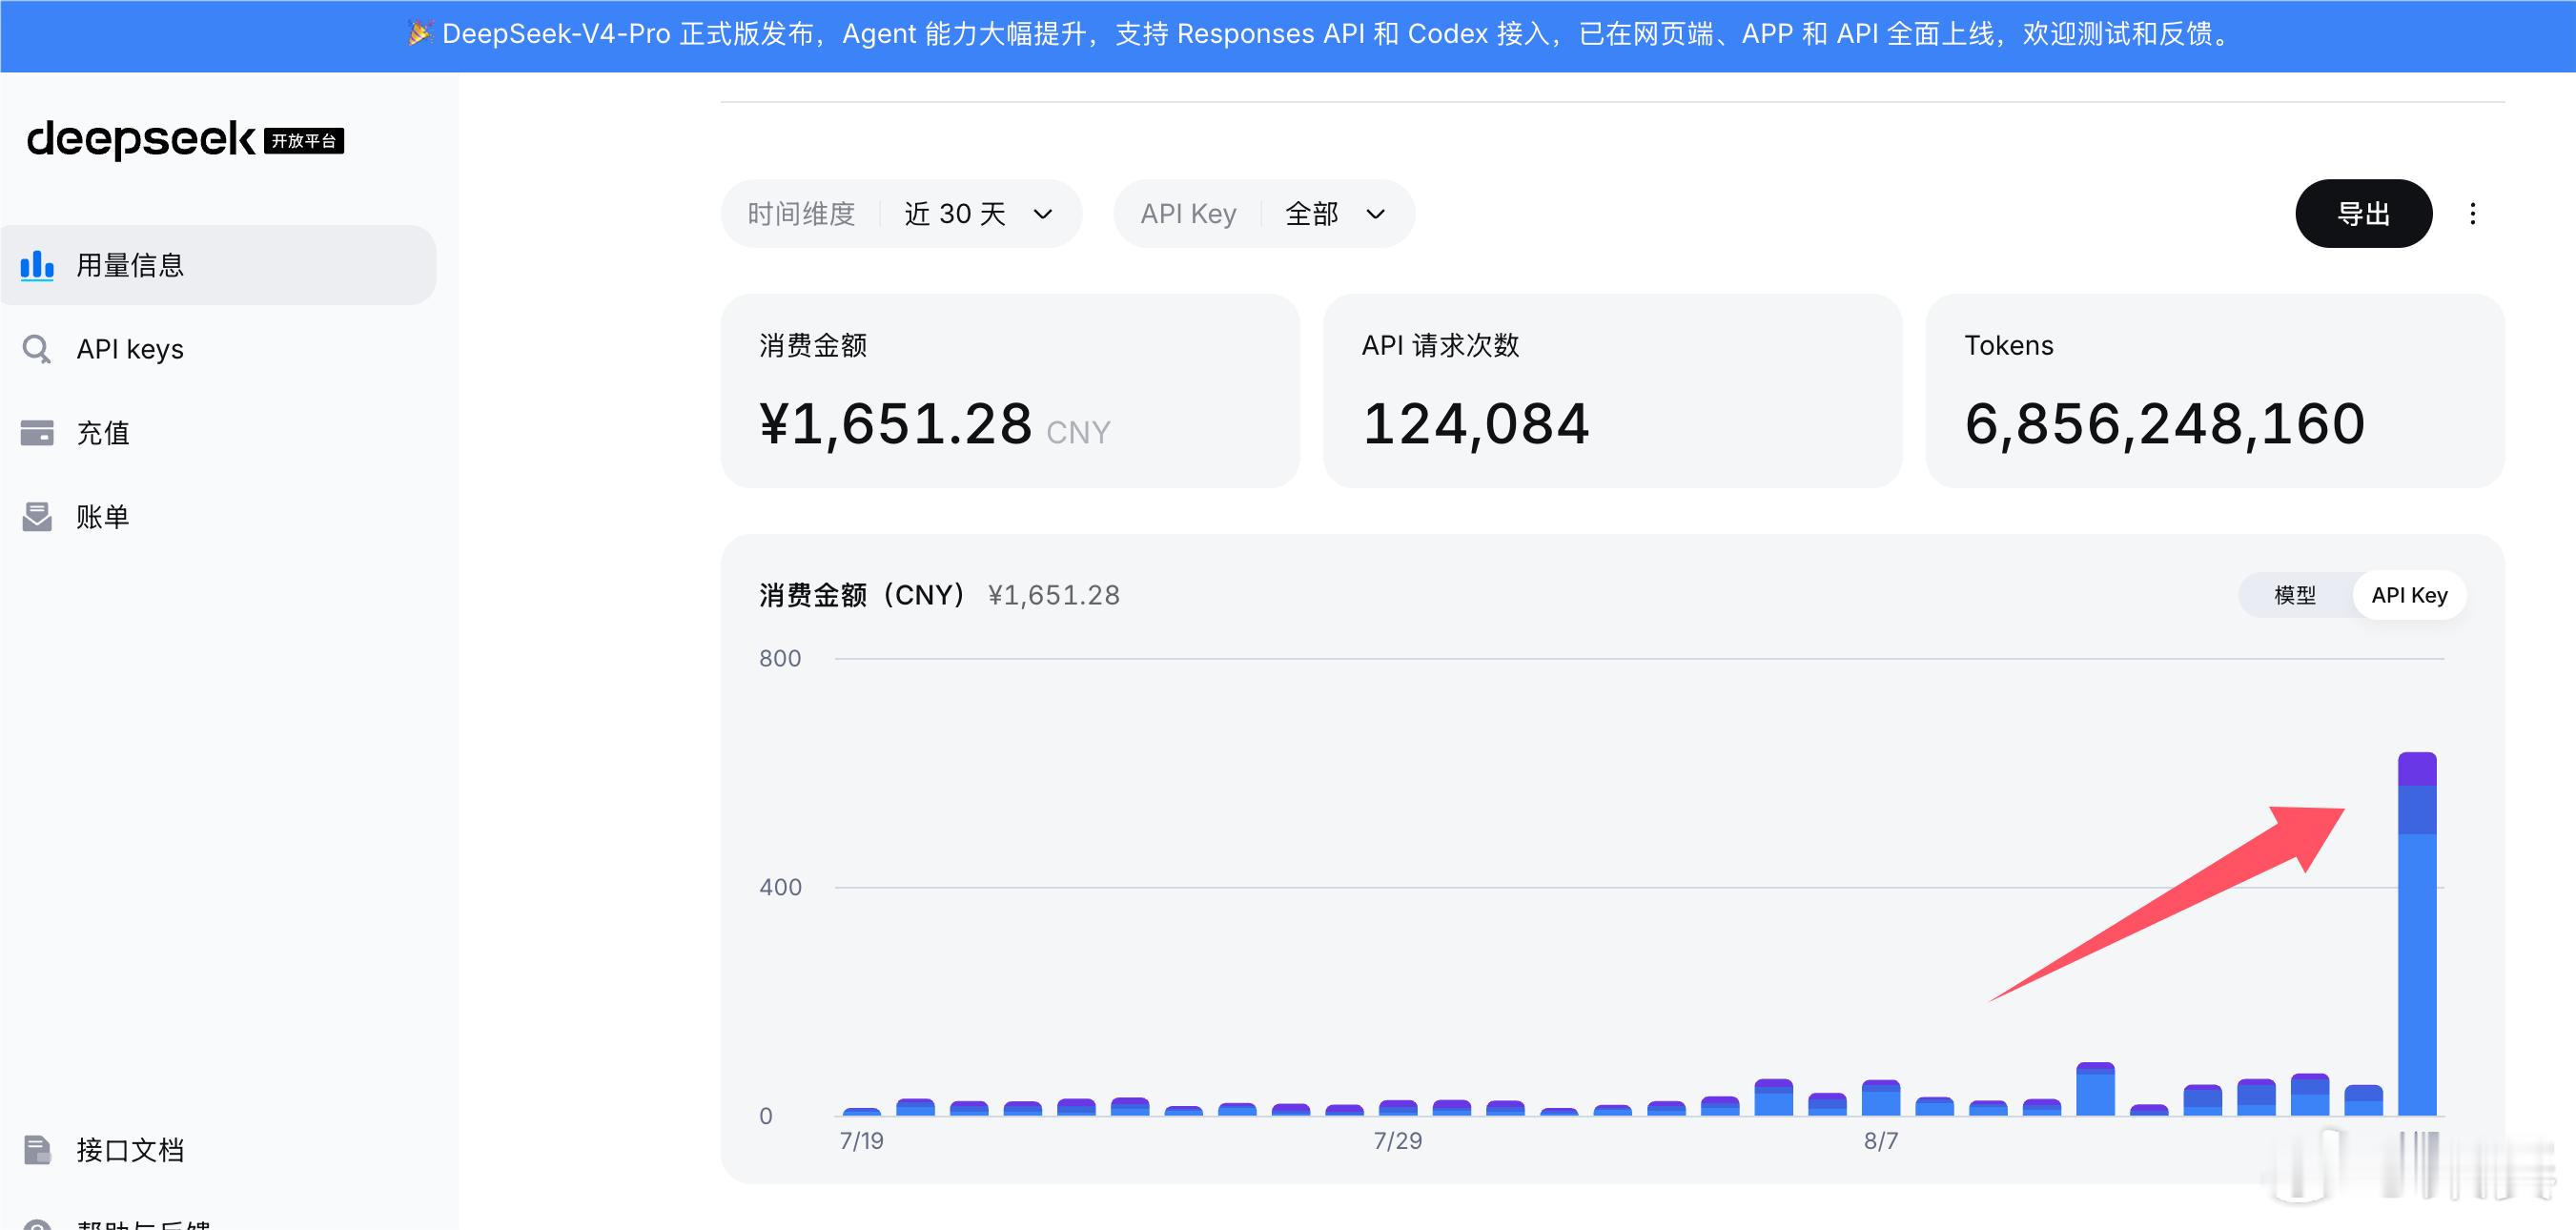Expand the API Key 全部 dropdown
This screenshot has height=1230, width=2576.
click(x=1264, y=214)
